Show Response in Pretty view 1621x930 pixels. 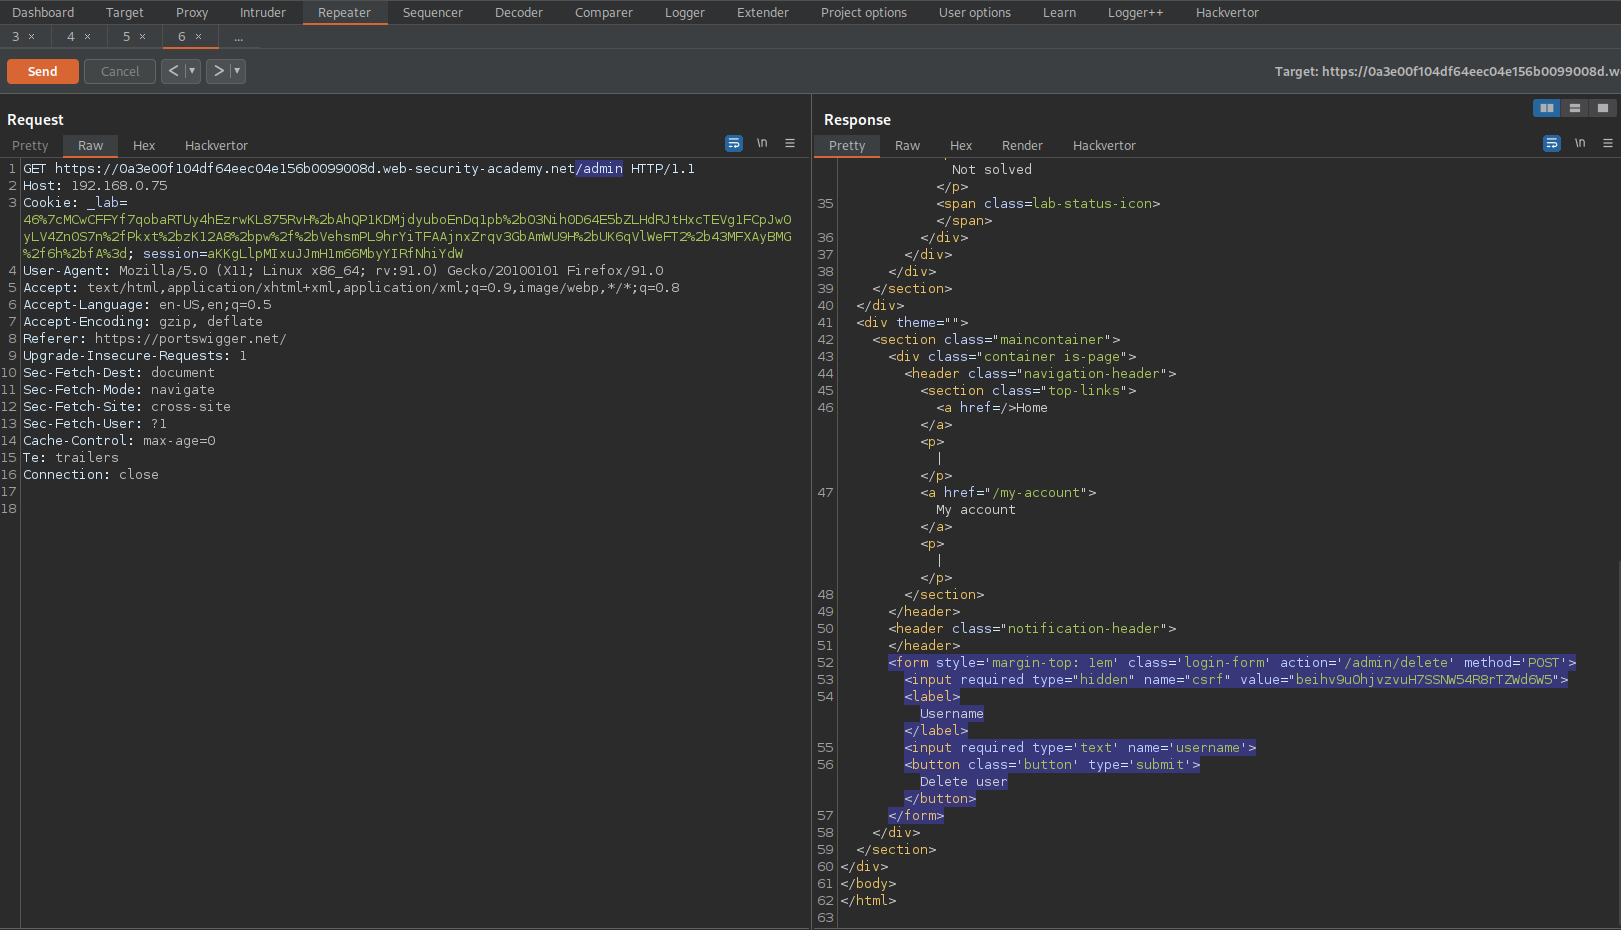click(x=847, y=145)
